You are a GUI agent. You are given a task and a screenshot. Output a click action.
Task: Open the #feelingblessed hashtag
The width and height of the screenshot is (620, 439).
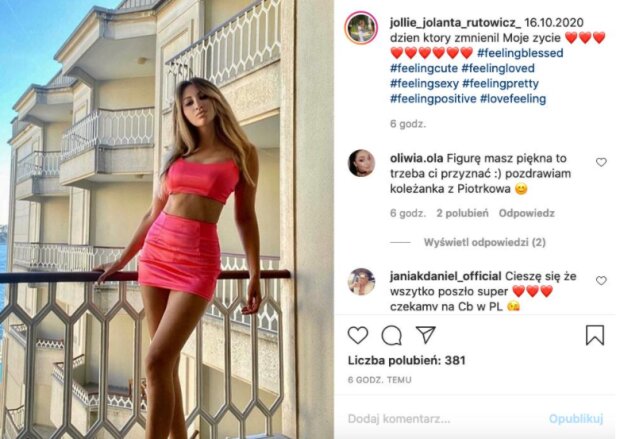coord(520,53)
